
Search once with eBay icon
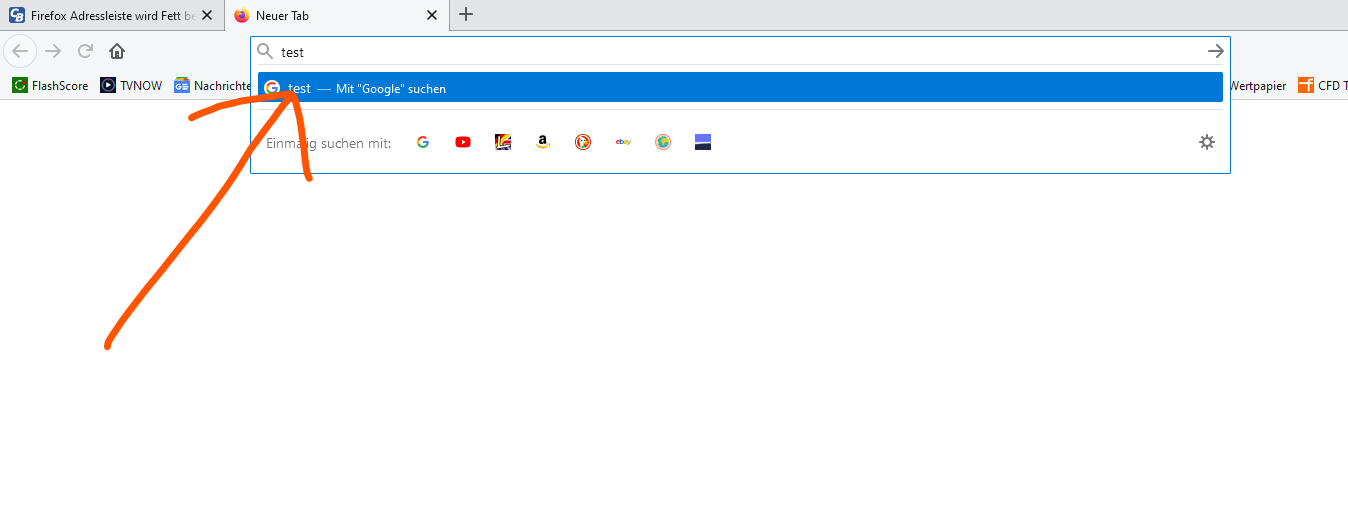[623, 142]
